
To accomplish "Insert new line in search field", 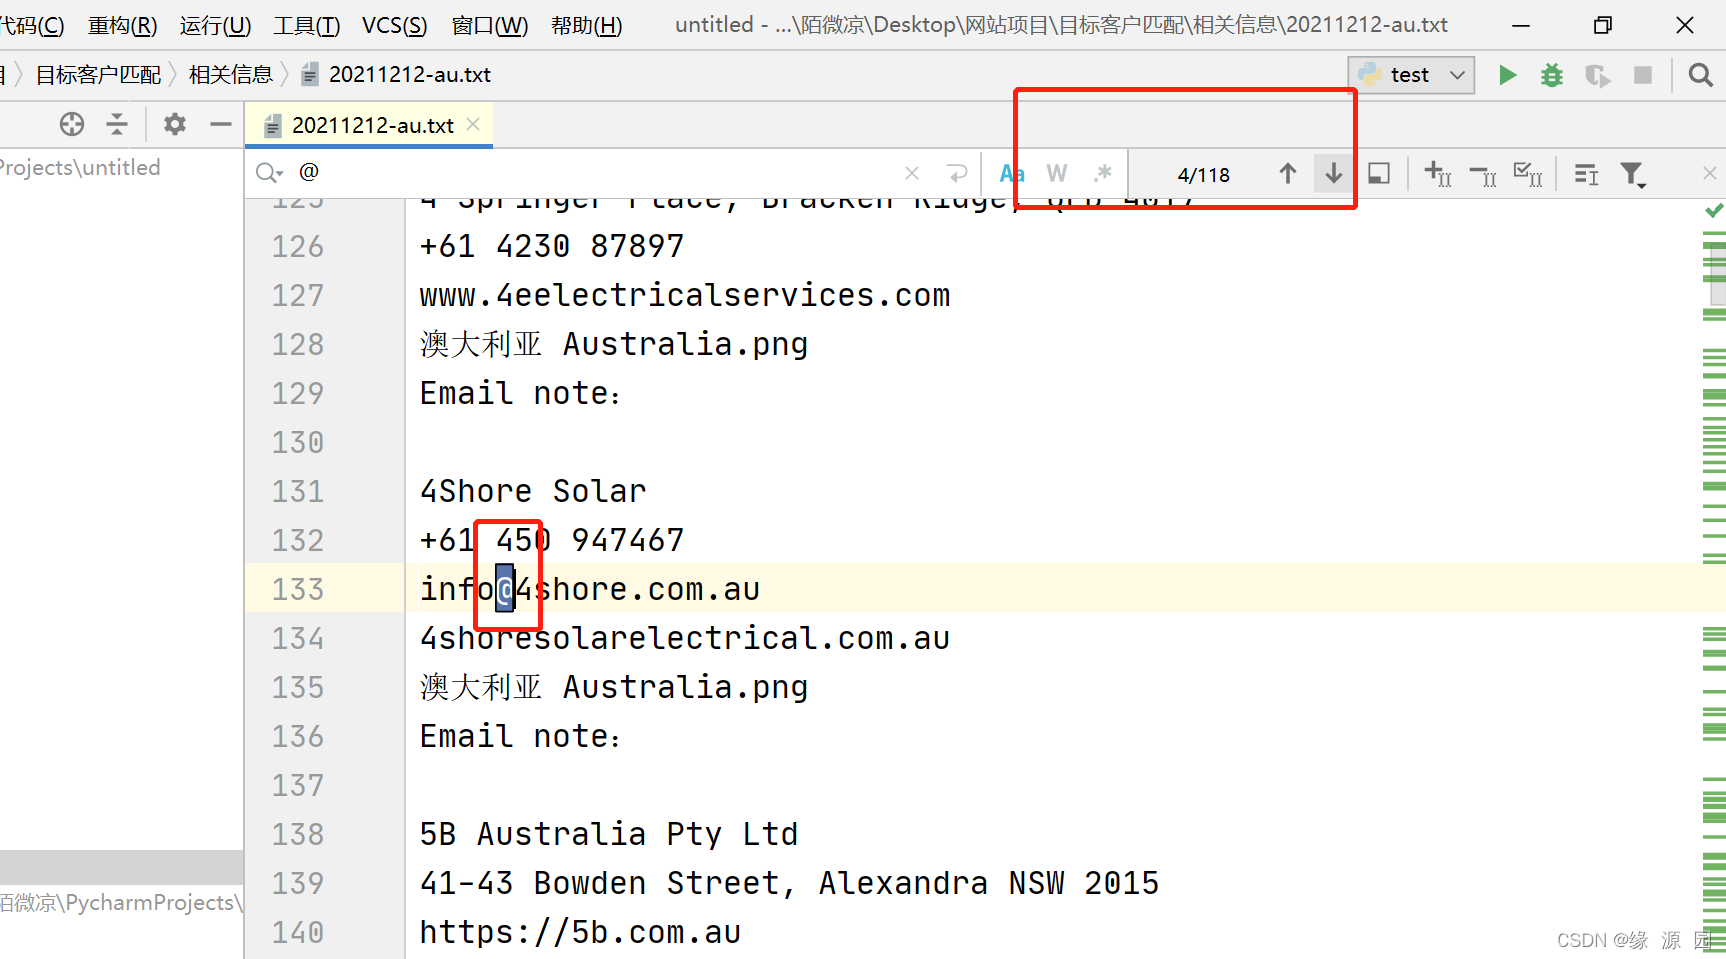I will tap(957, 173).
